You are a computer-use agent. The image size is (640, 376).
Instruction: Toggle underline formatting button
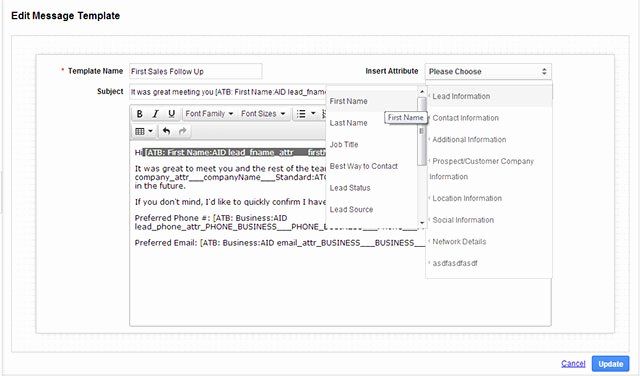171,113
